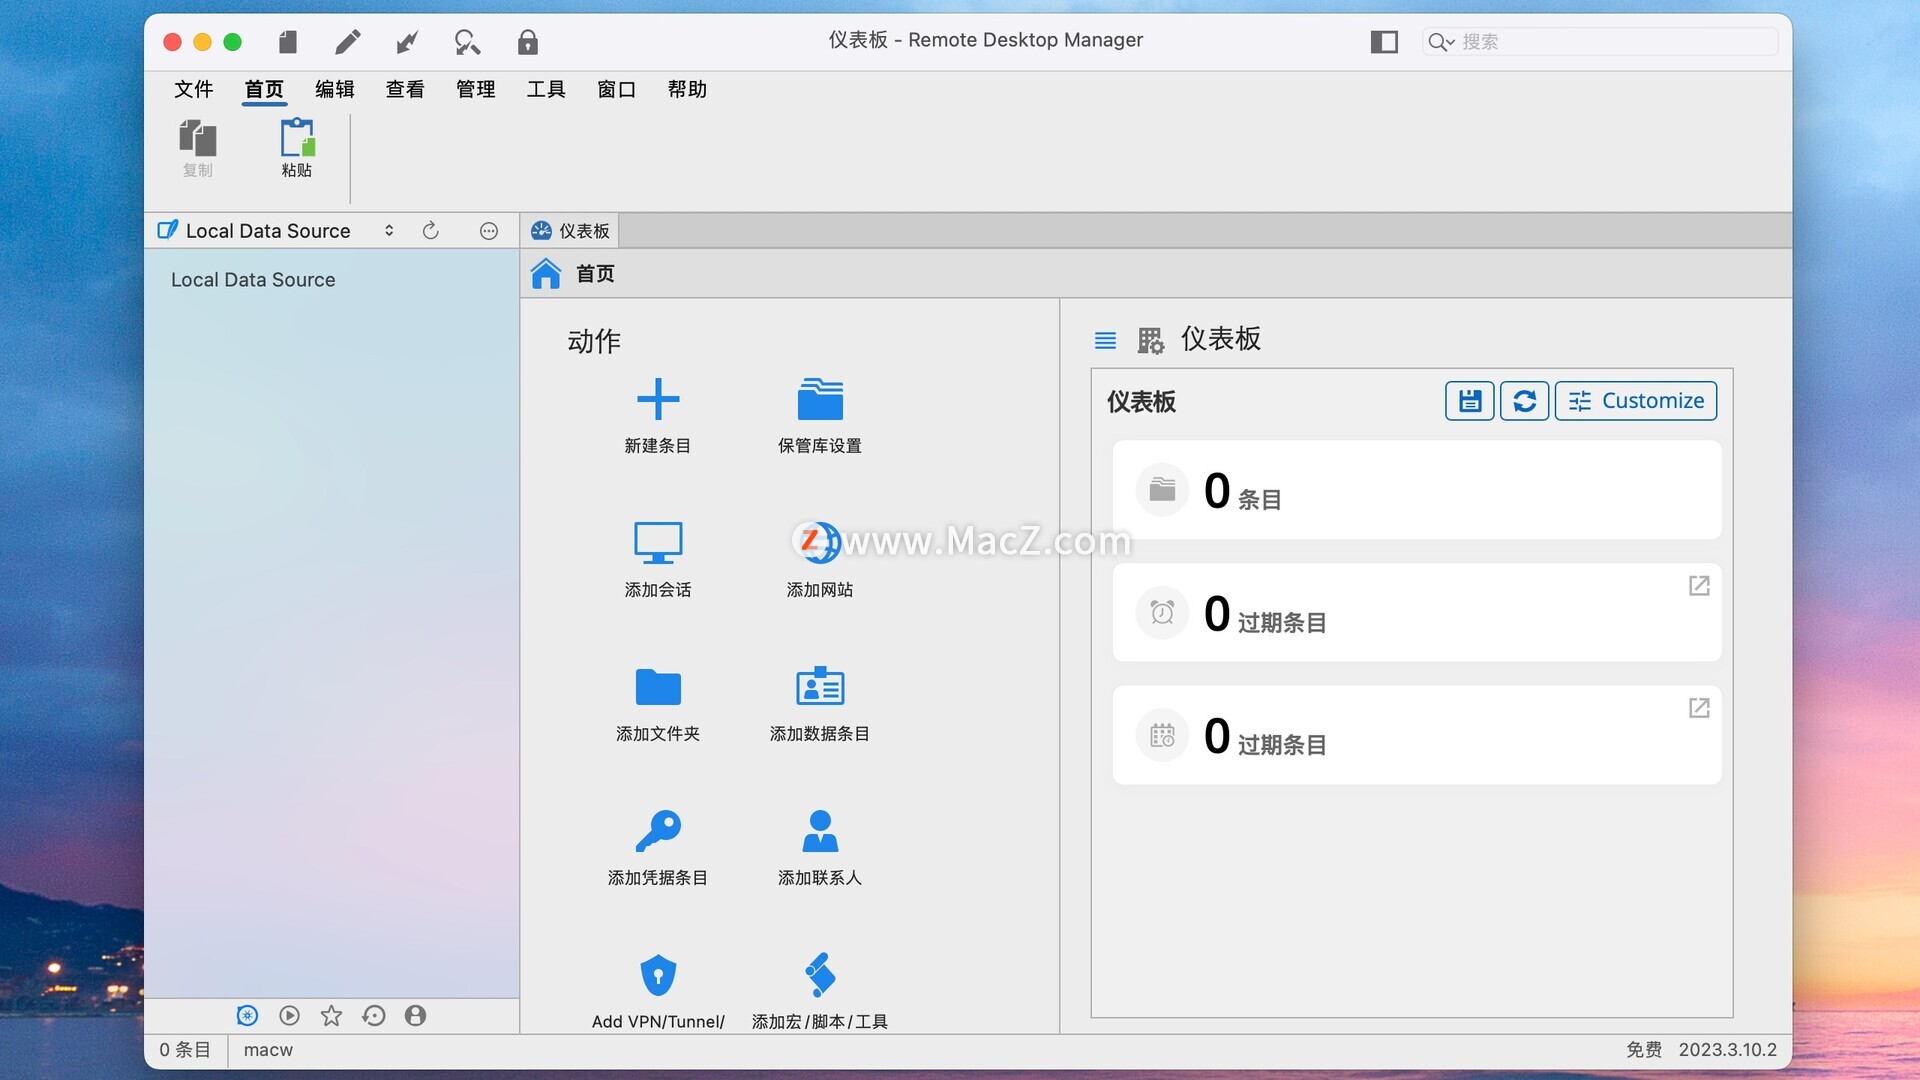Open the 管理 (Manage) menu
1920x1080 pixels.
[x=475, y=89]
